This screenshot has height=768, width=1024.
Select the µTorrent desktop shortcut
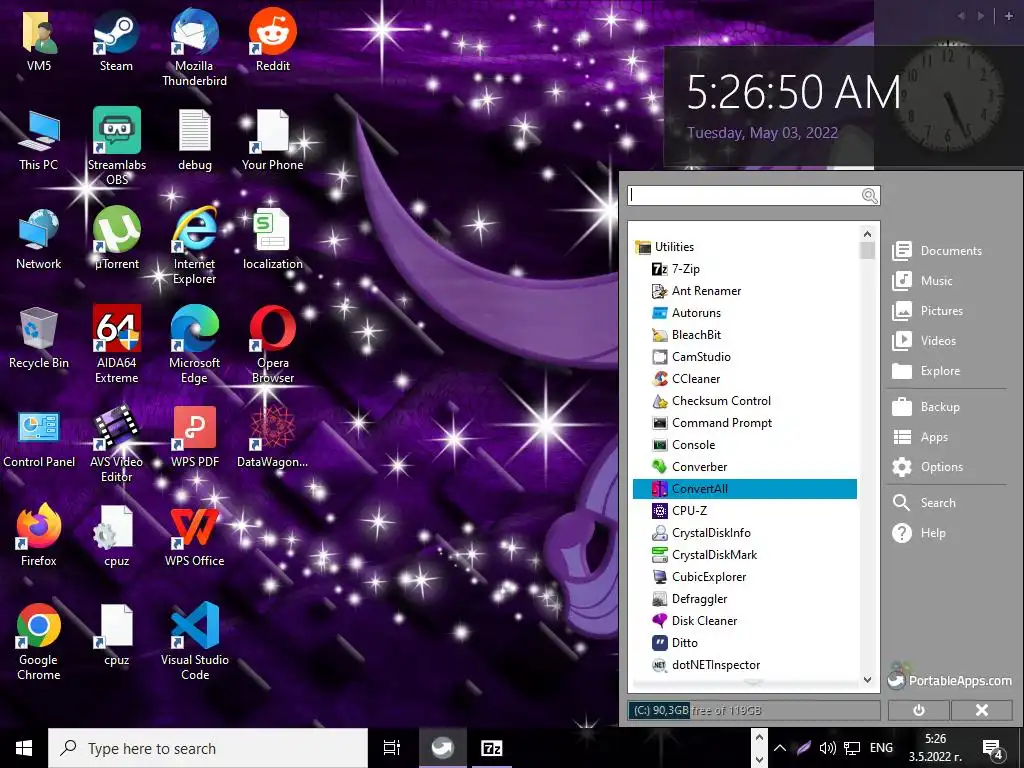pyautogui.click(x=117, y=238)
